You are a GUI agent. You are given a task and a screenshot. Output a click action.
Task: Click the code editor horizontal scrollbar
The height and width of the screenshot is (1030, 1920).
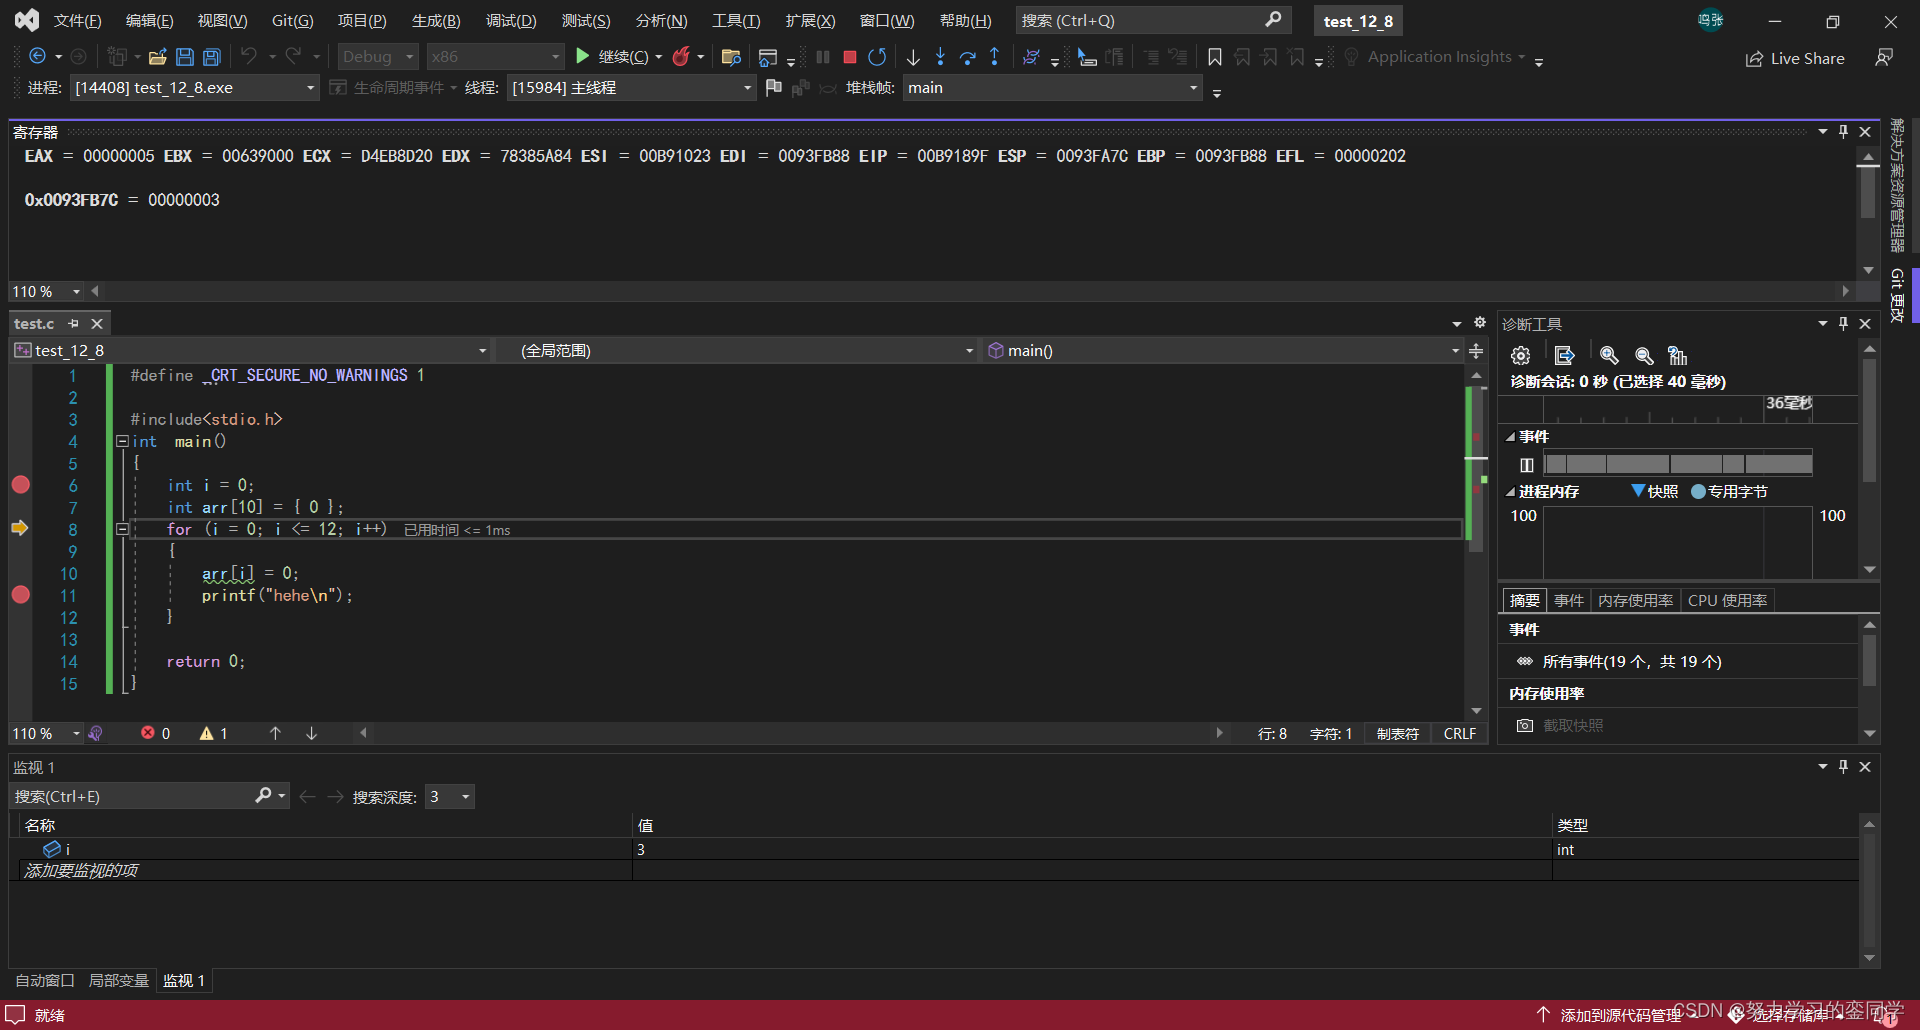[x=790, y=733]
